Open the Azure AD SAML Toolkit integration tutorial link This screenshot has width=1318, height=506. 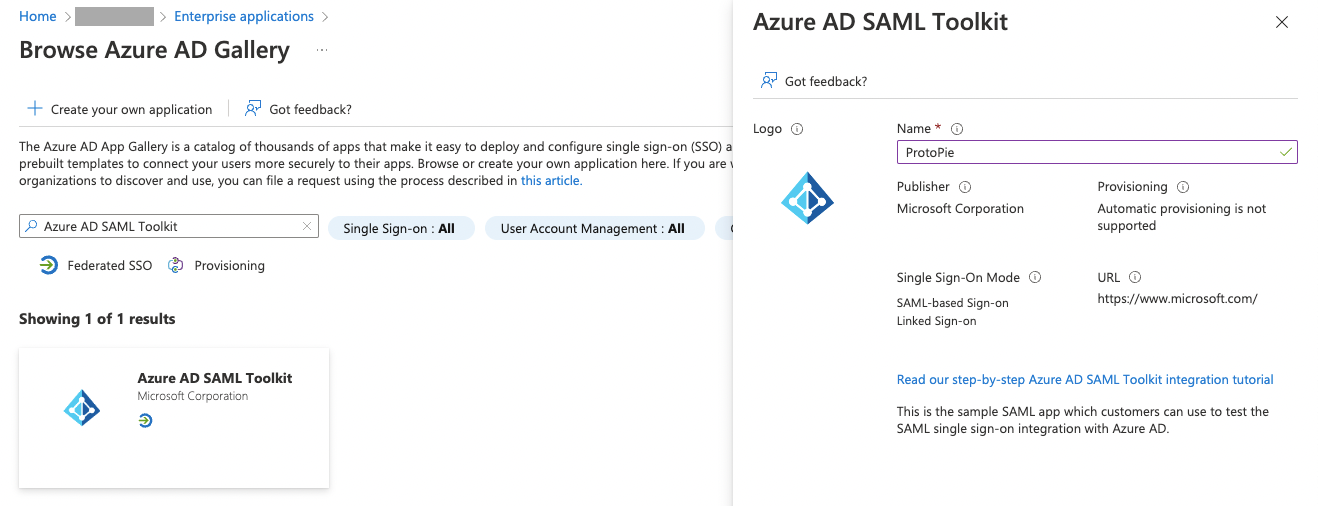(x=1085, y=380)
